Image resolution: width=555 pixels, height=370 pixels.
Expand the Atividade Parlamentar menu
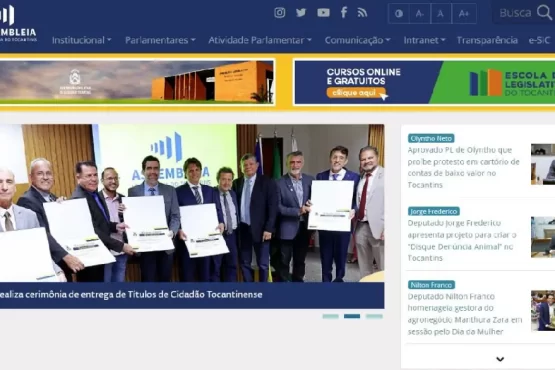coord(260,40)
